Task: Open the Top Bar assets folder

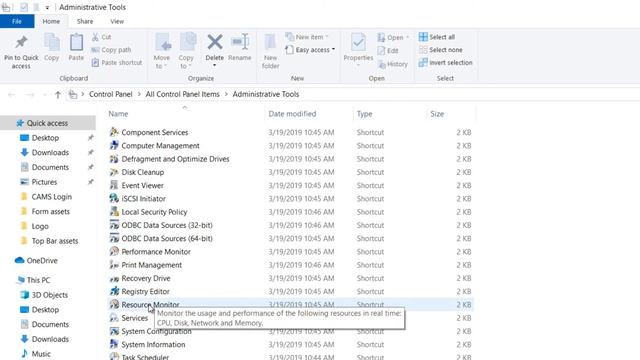Action: pyautogui.click(x=55, y=241)
